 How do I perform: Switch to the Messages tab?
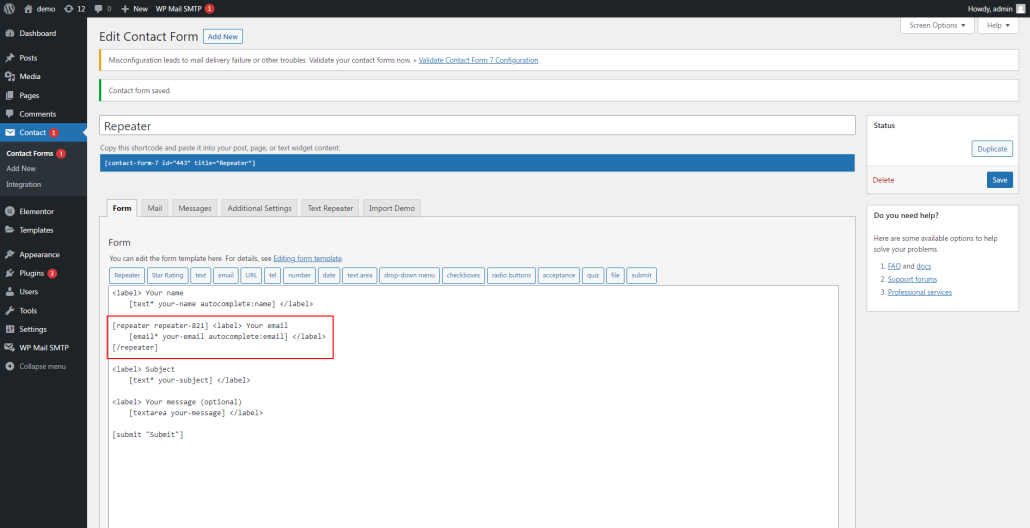tap(195, 208)
